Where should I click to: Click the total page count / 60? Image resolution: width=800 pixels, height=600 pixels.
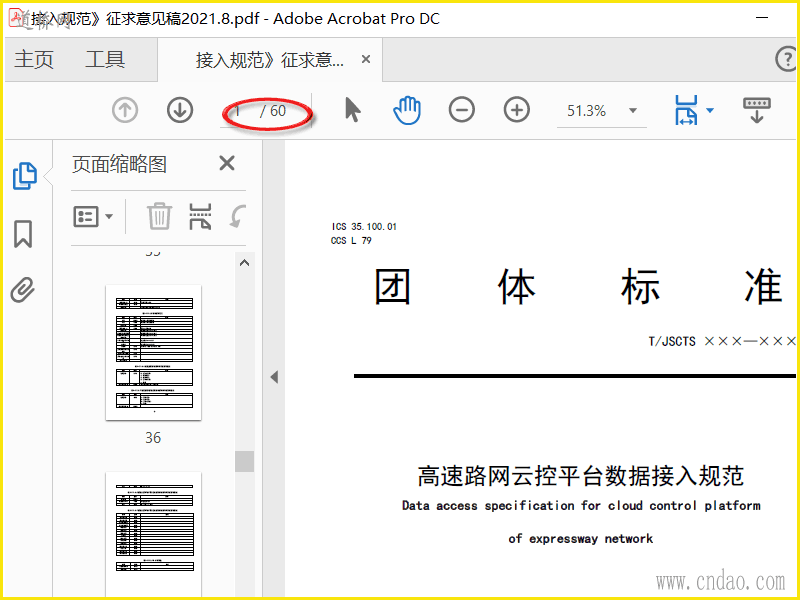(273, 111)
